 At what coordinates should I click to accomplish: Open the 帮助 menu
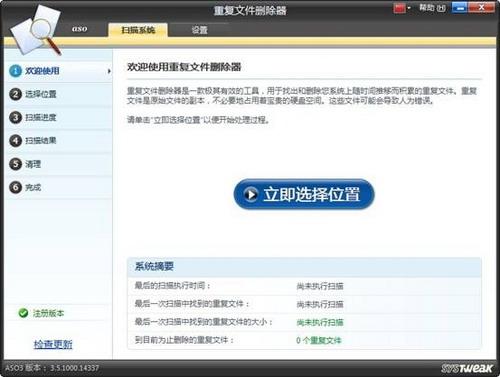432,8
